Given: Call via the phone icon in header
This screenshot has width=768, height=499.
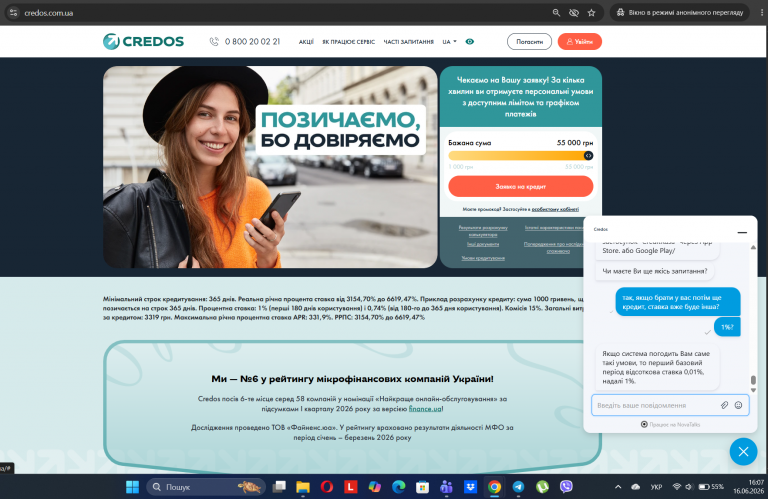Looking at the screenshot, I should (214, 42).
